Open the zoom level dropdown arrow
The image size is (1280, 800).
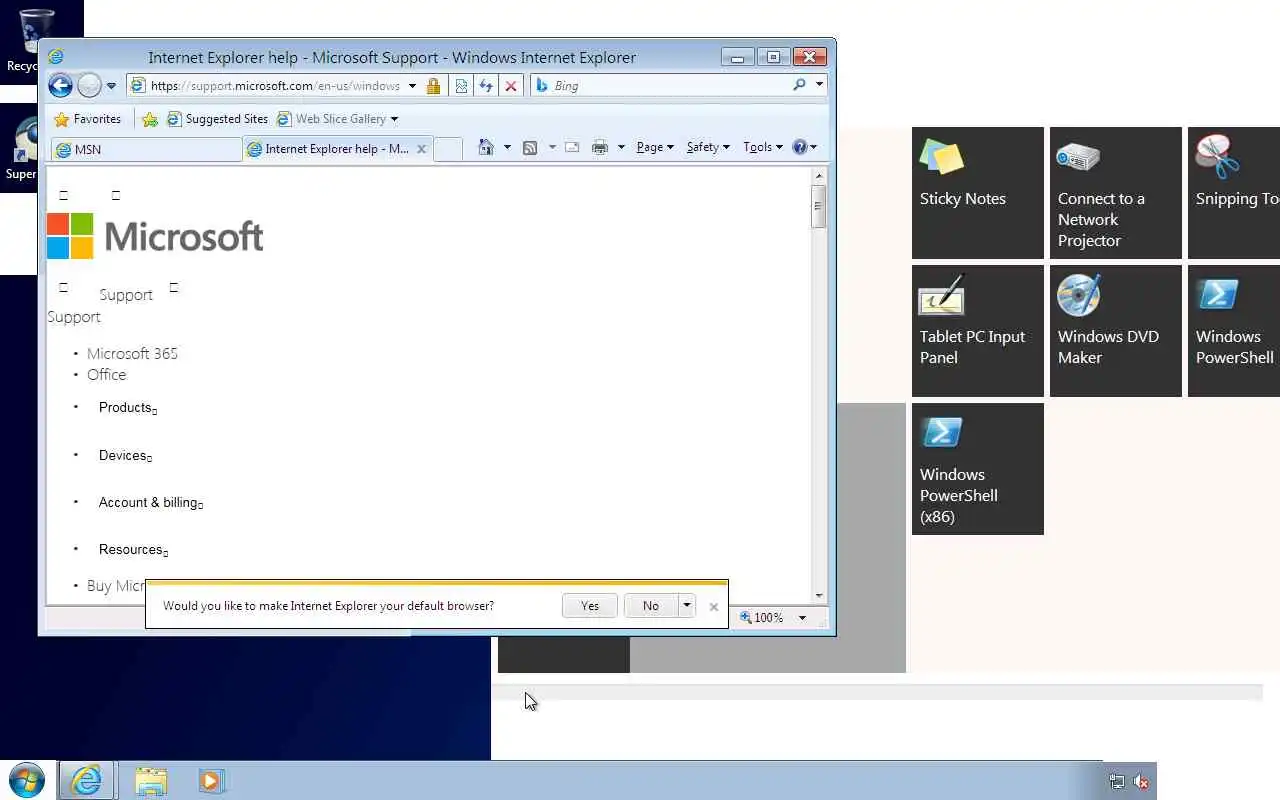click(802, 618)
